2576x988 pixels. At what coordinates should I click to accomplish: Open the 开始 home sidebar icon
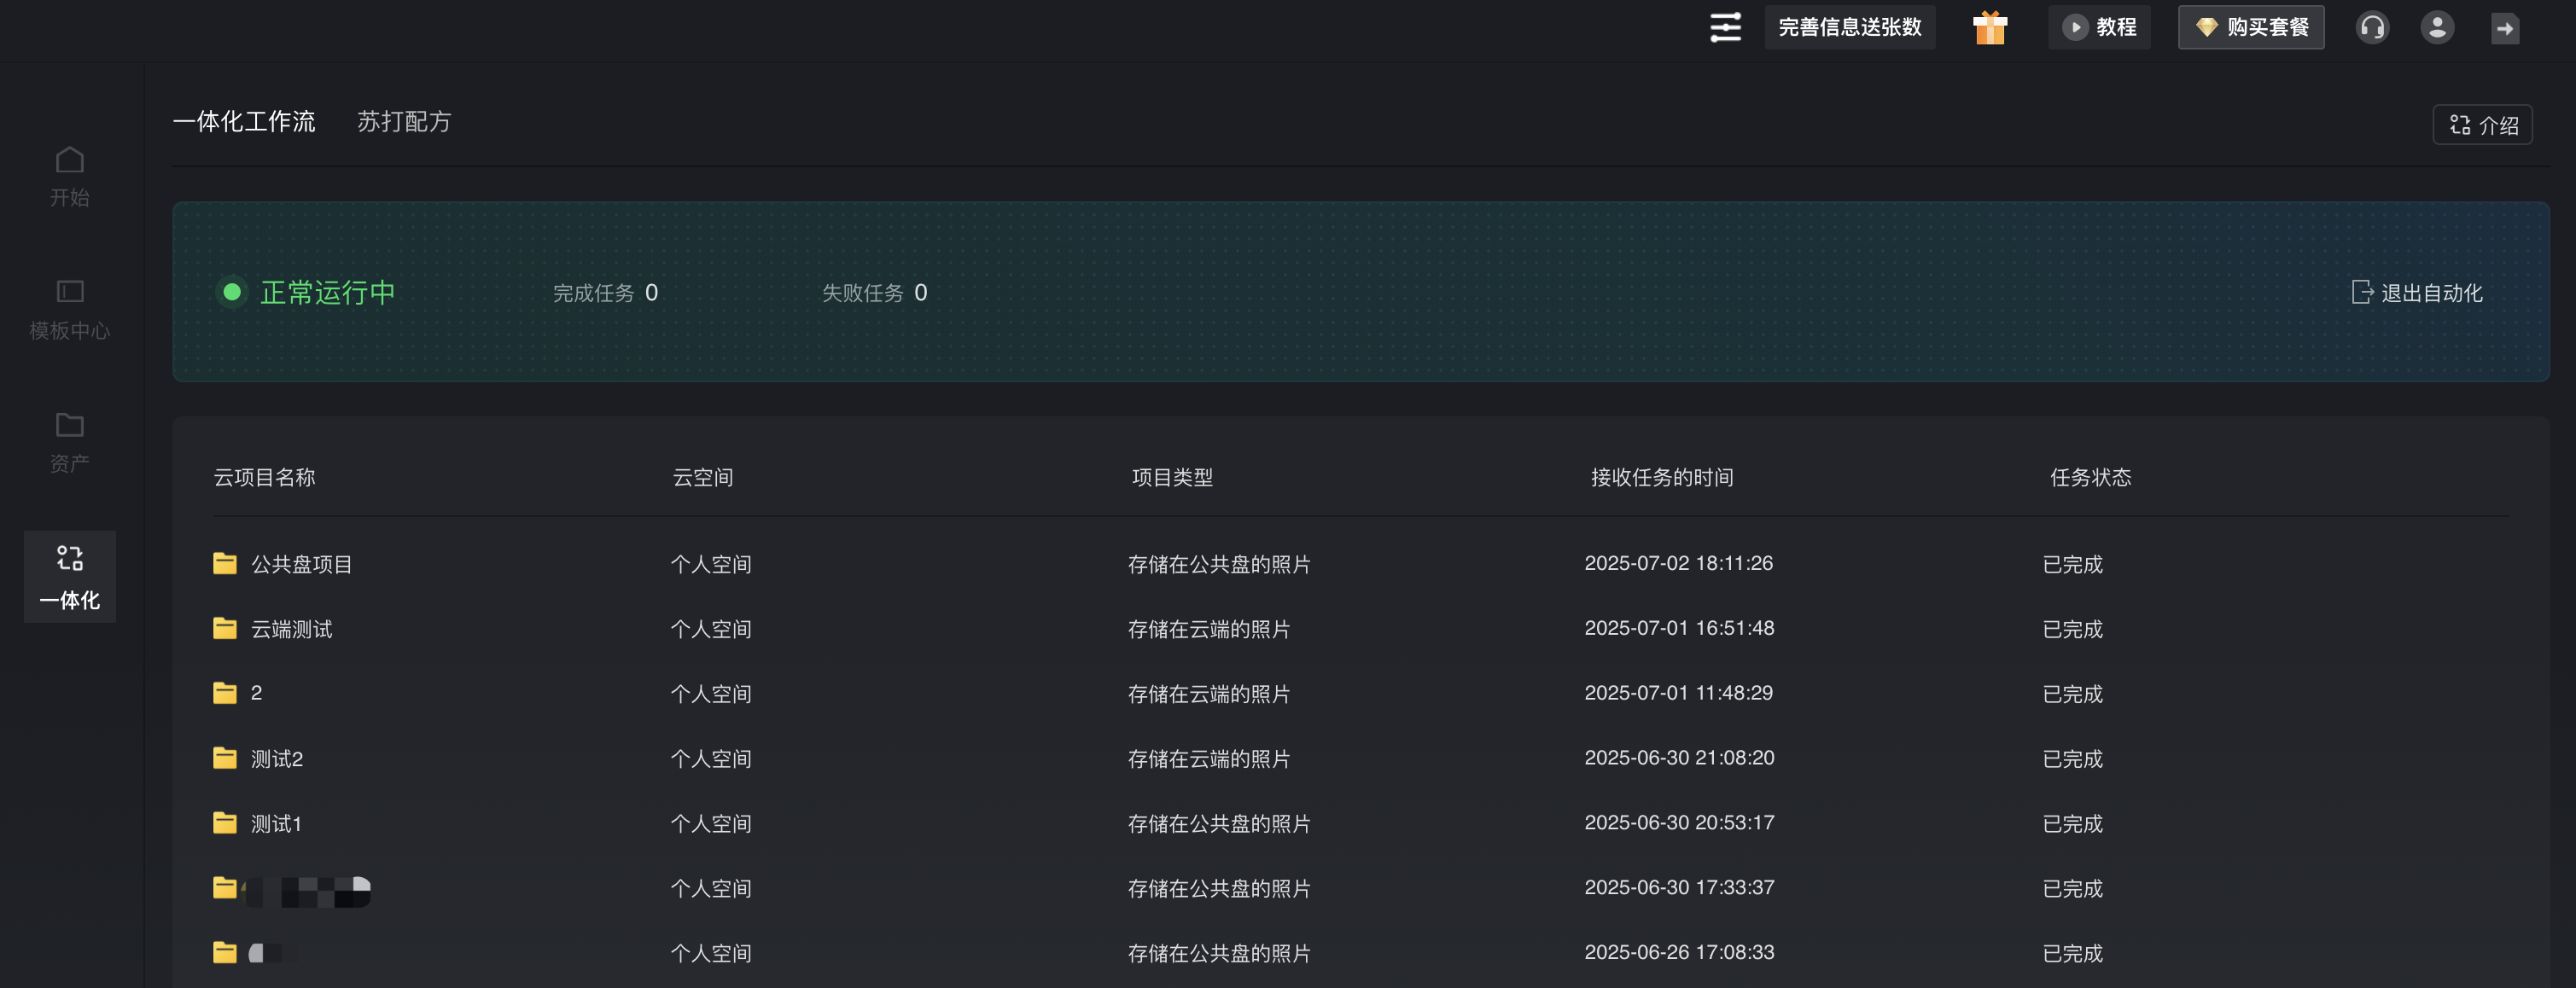[x=69, y=175]
